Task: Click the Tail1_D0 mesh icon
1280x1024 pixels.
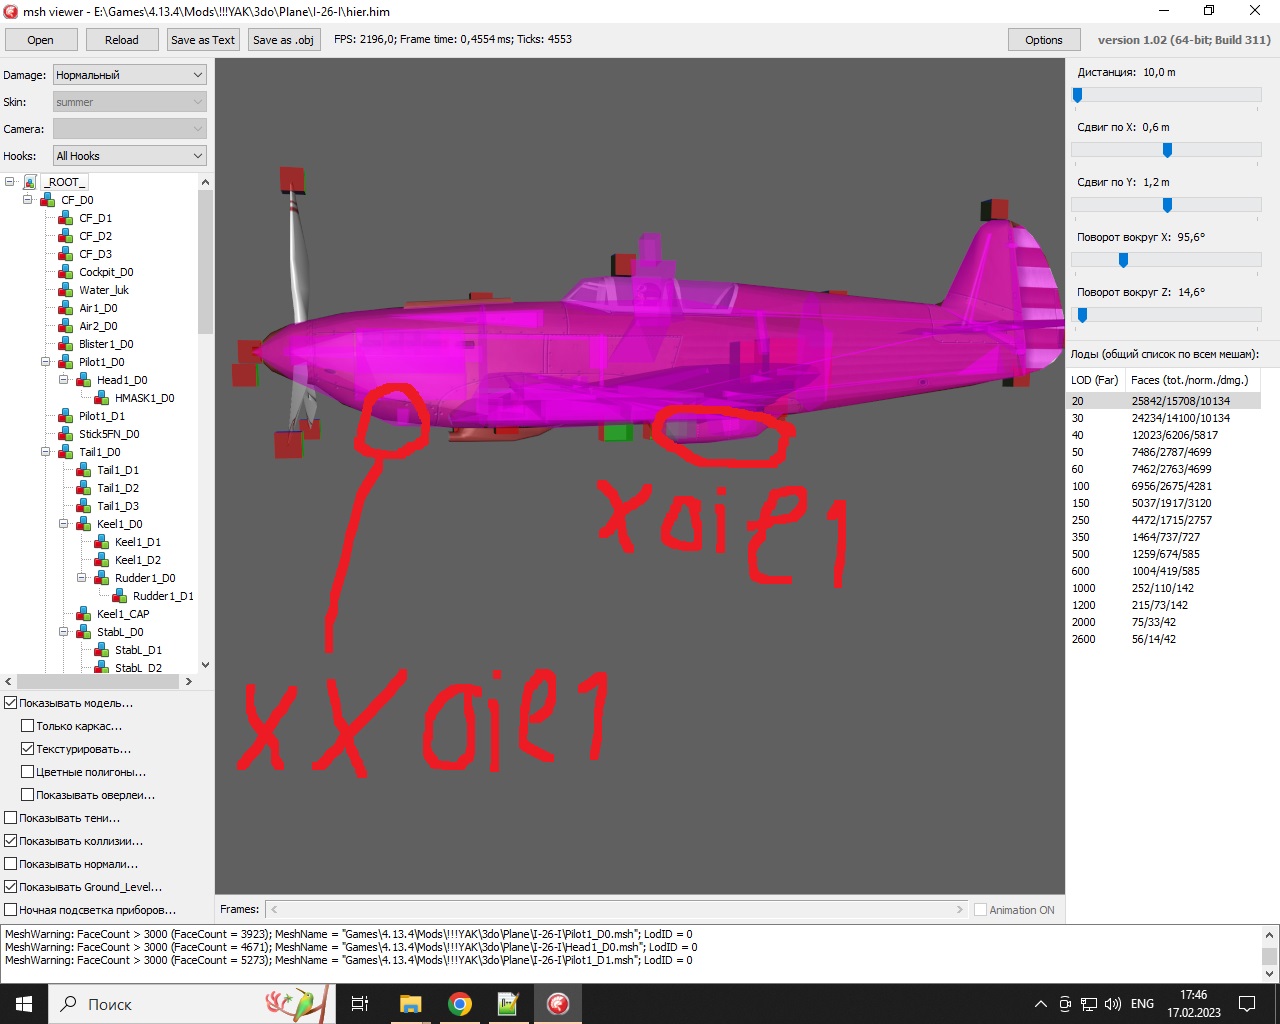Action: pos(66,452)
